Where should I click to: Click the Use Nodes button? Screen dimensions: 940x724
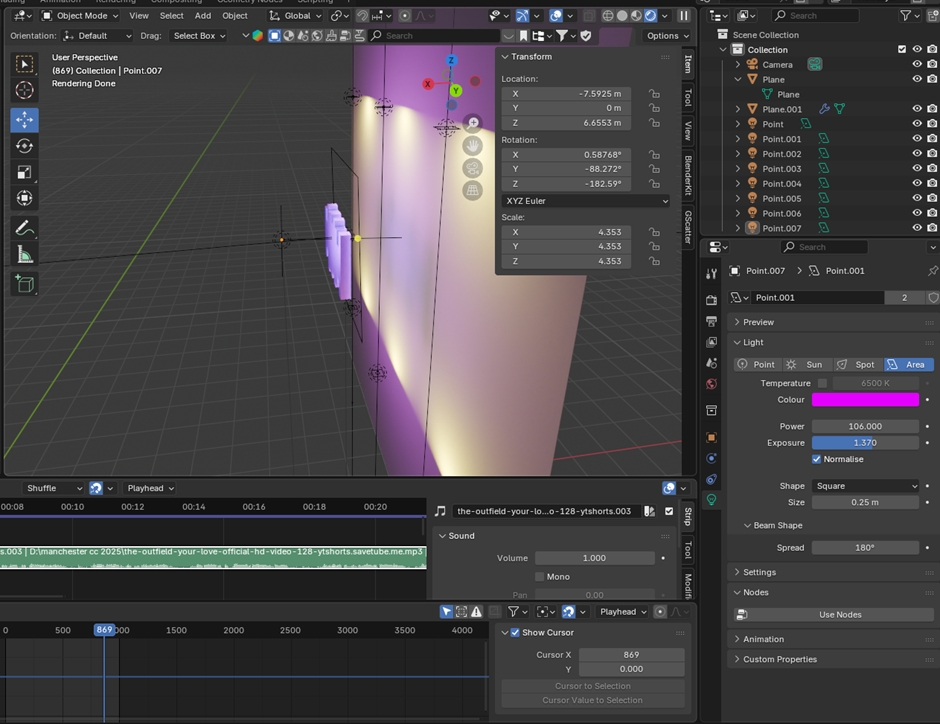[839, 615]
